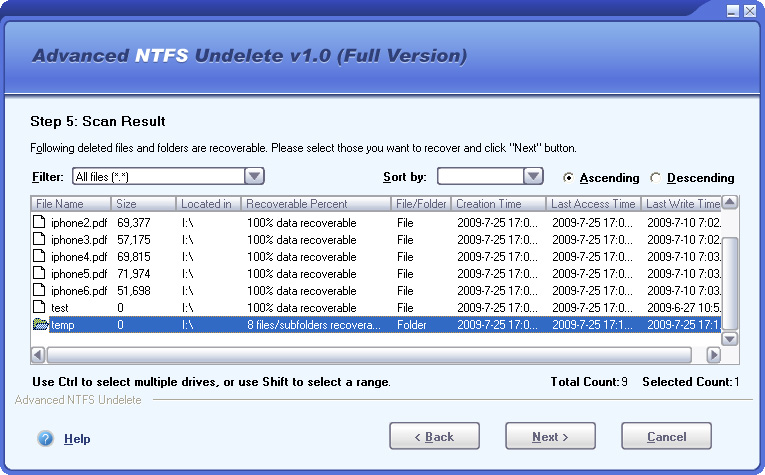Screen dimensions: 765x475
Task: Click the horizontal scrollbar thumb
Action: 369,355
